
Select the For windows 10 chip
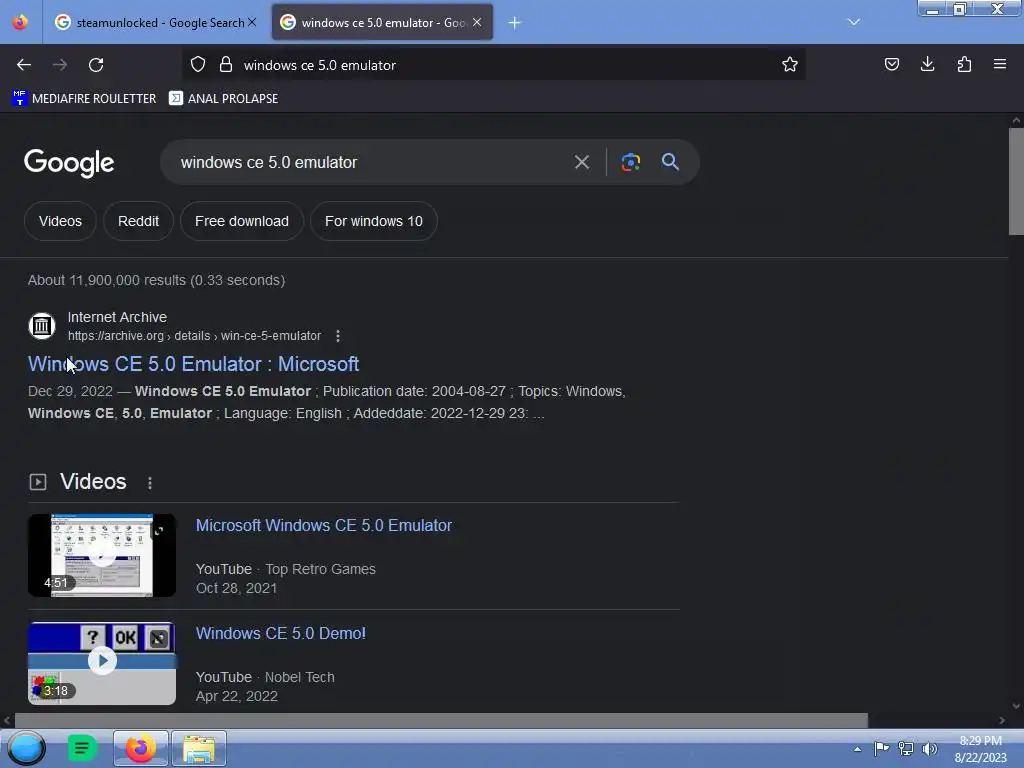pos(374,221)
